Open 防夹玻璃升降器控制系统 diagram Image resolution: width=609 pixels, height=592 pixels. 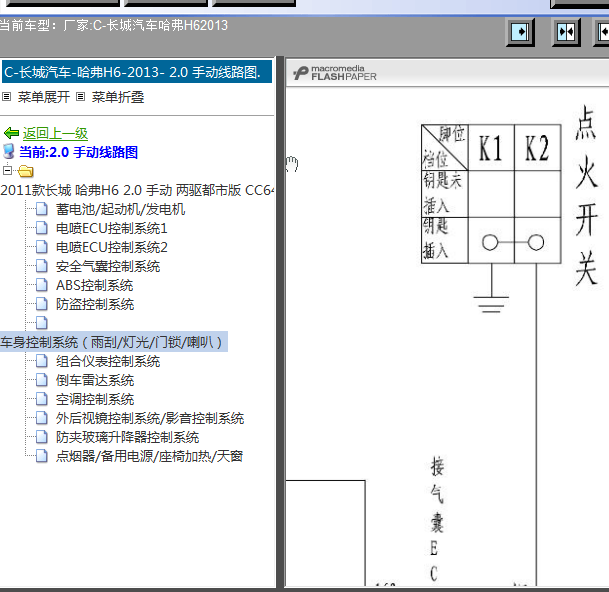pos(127,437)
